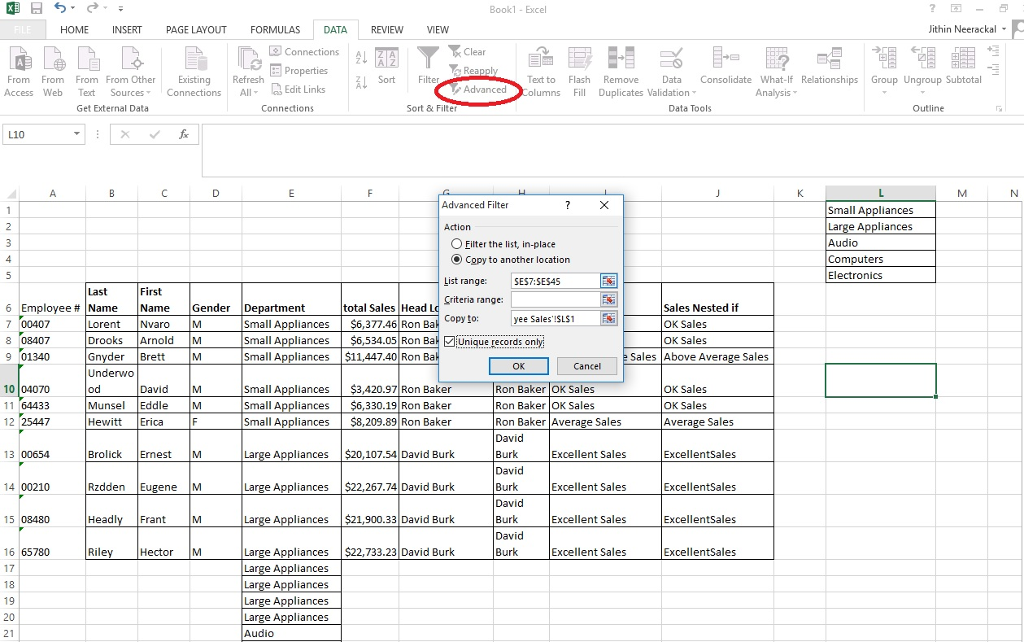Switch to the FORMULAS tab

coord(275,29)
